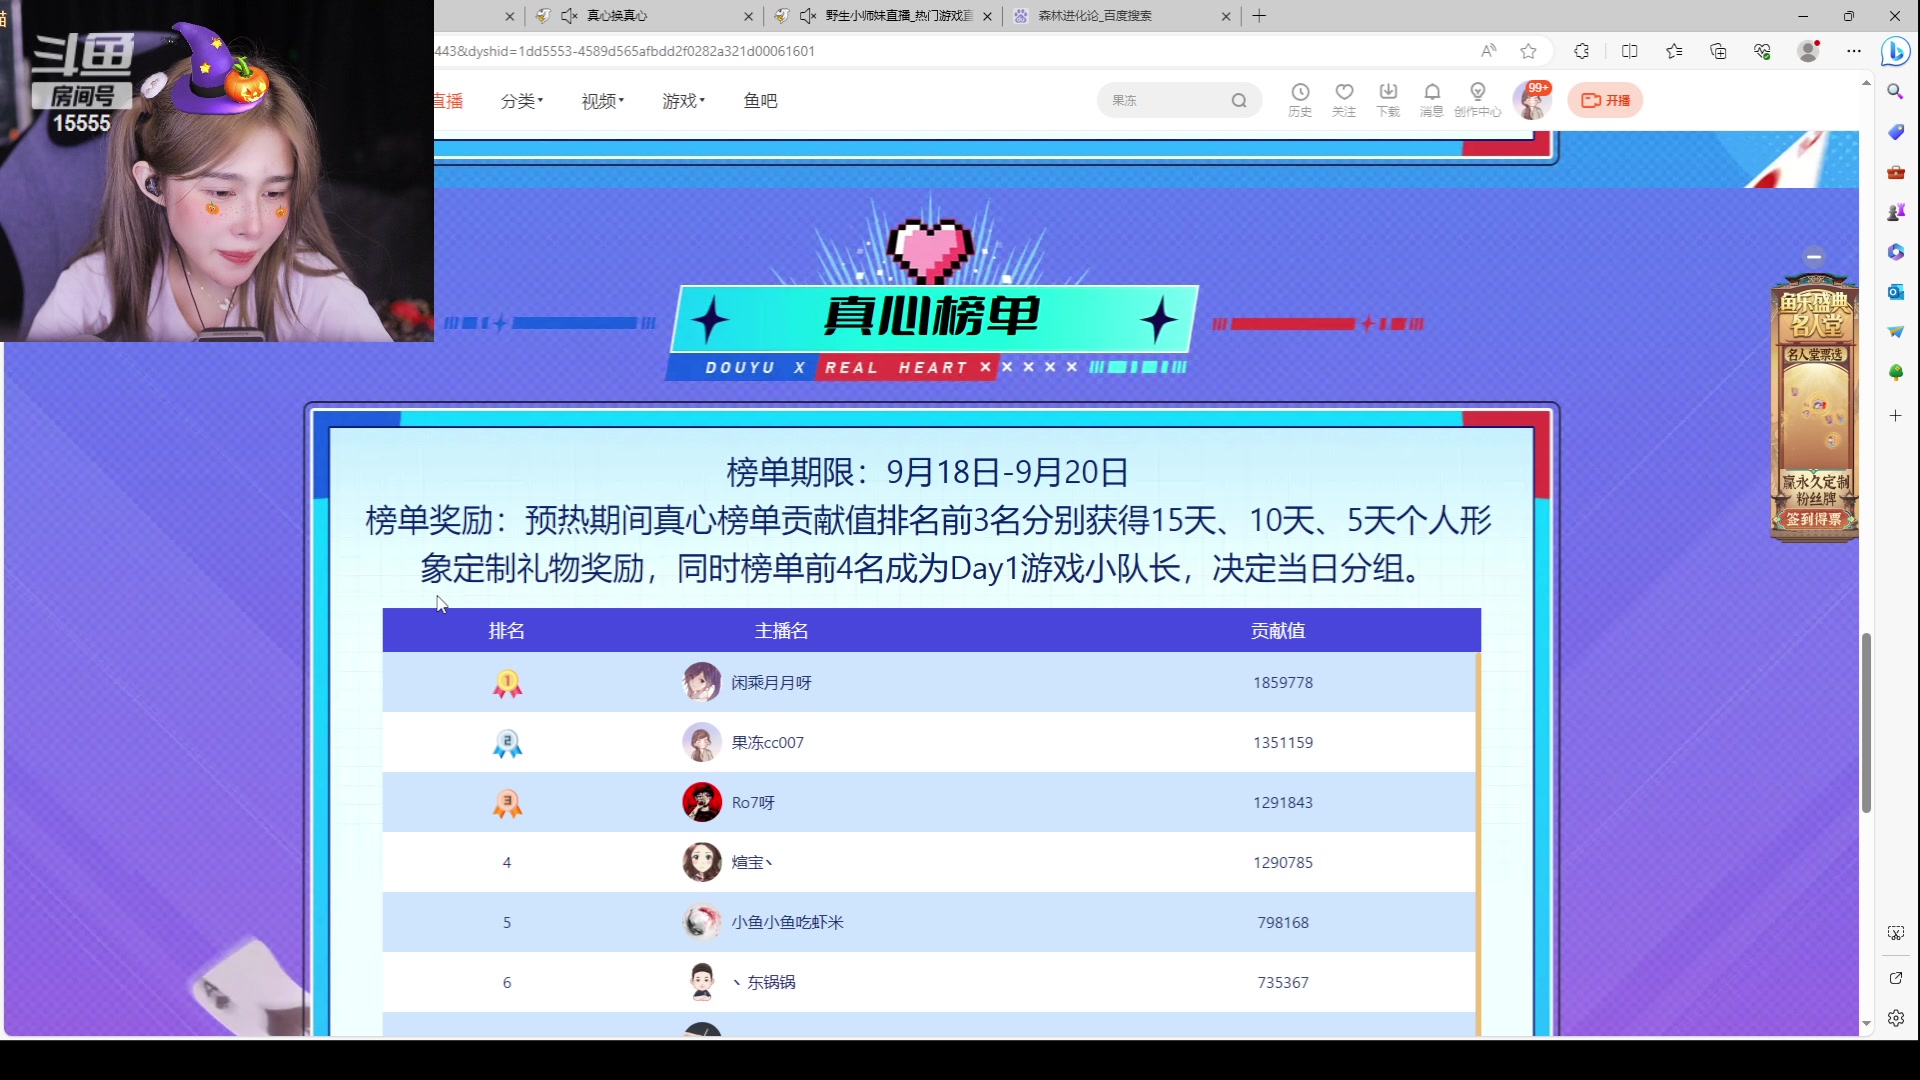Click contribution value 1859778
This screenshot has width=1920, height=1080.
pyautogui.click(x=1283, y=682)
